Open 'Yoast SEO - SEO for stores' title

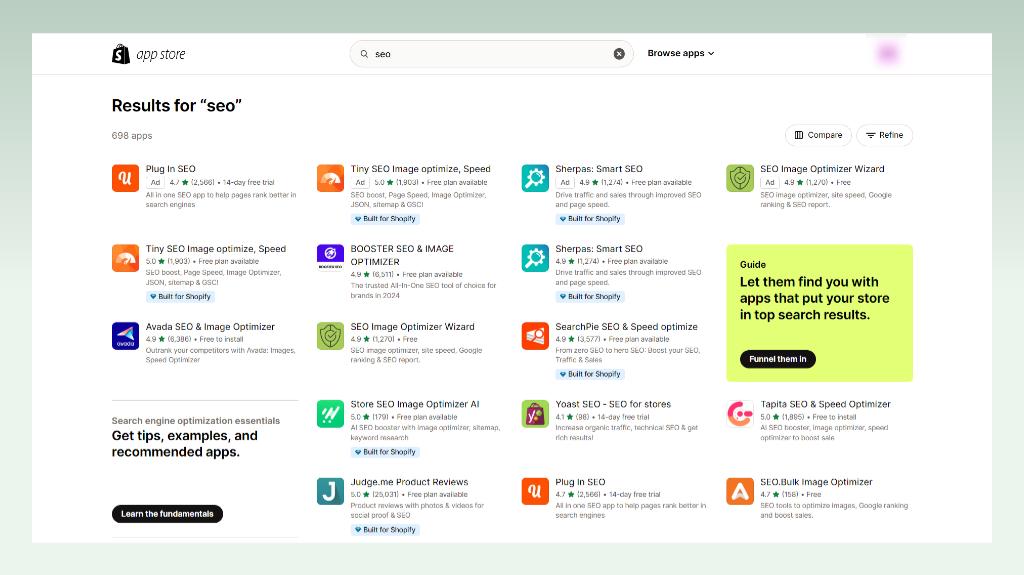(x=613, y=404)
